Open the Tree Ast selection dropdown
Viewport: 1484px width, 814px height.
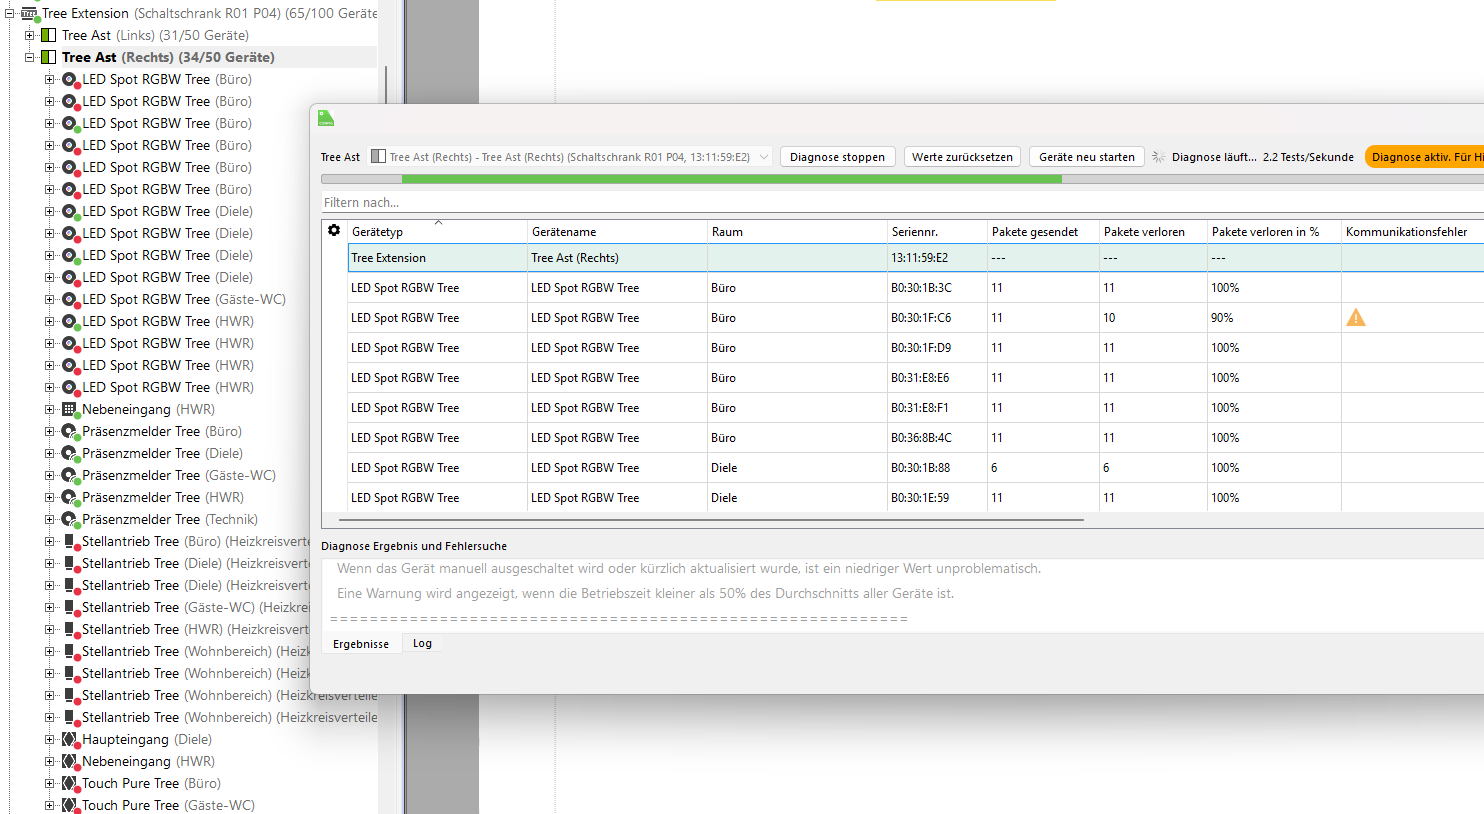569,157
